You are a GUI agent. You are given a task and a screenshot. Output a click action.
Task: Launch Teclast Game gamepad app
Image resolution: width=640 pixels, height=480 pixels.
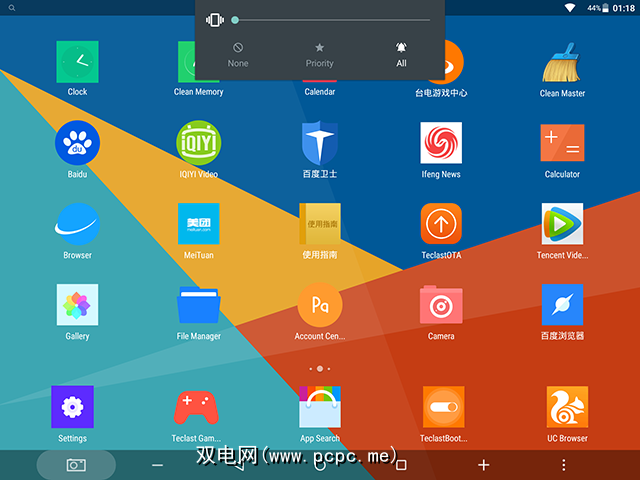[x=196, y=407]
